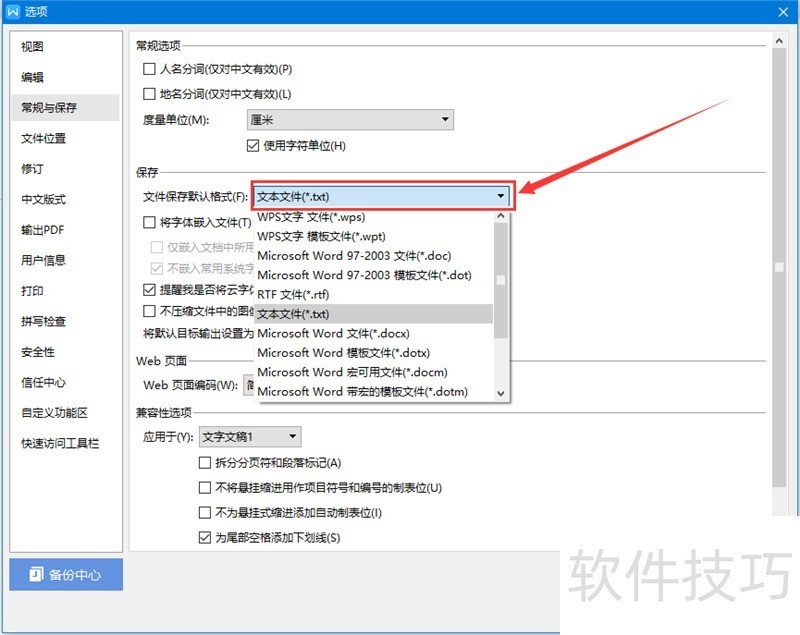Screen dimensions: 800x635
Task: Uncheck 为尾部空格添加下划线 option
Action: (205, 537)
